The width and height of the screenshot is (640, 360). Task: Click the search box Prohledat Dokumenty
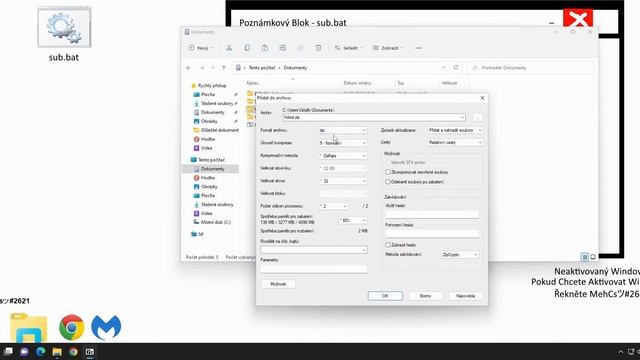click(x=531, y=68)
